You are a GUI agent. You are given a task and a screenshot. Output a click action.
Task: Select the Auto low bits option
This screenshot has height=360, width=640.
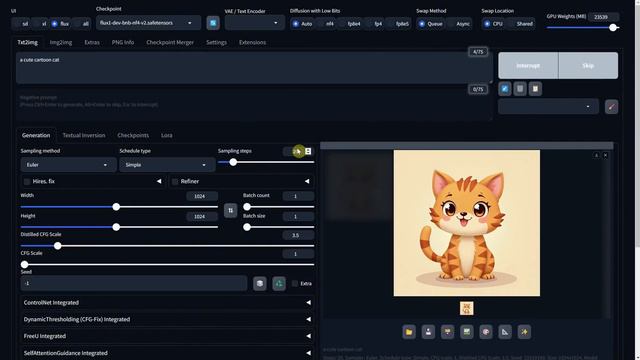coord(302,24)
